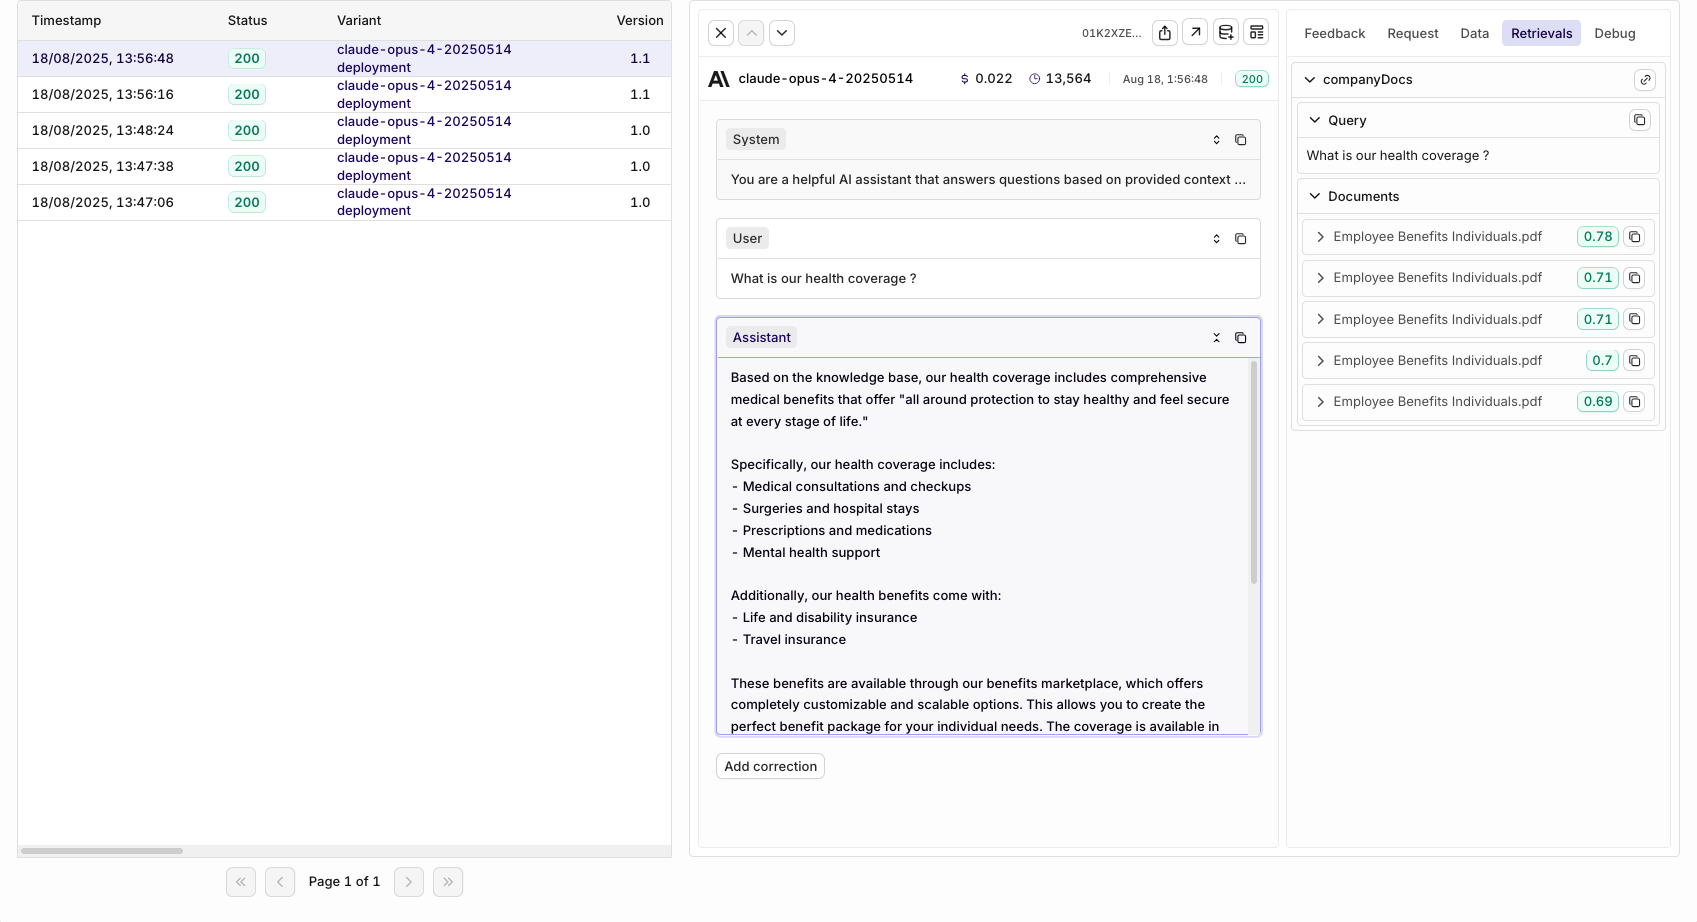Screen dimensions: 1697x922
Task: Copy the Assistant message
Action: tap(1241, 338)
